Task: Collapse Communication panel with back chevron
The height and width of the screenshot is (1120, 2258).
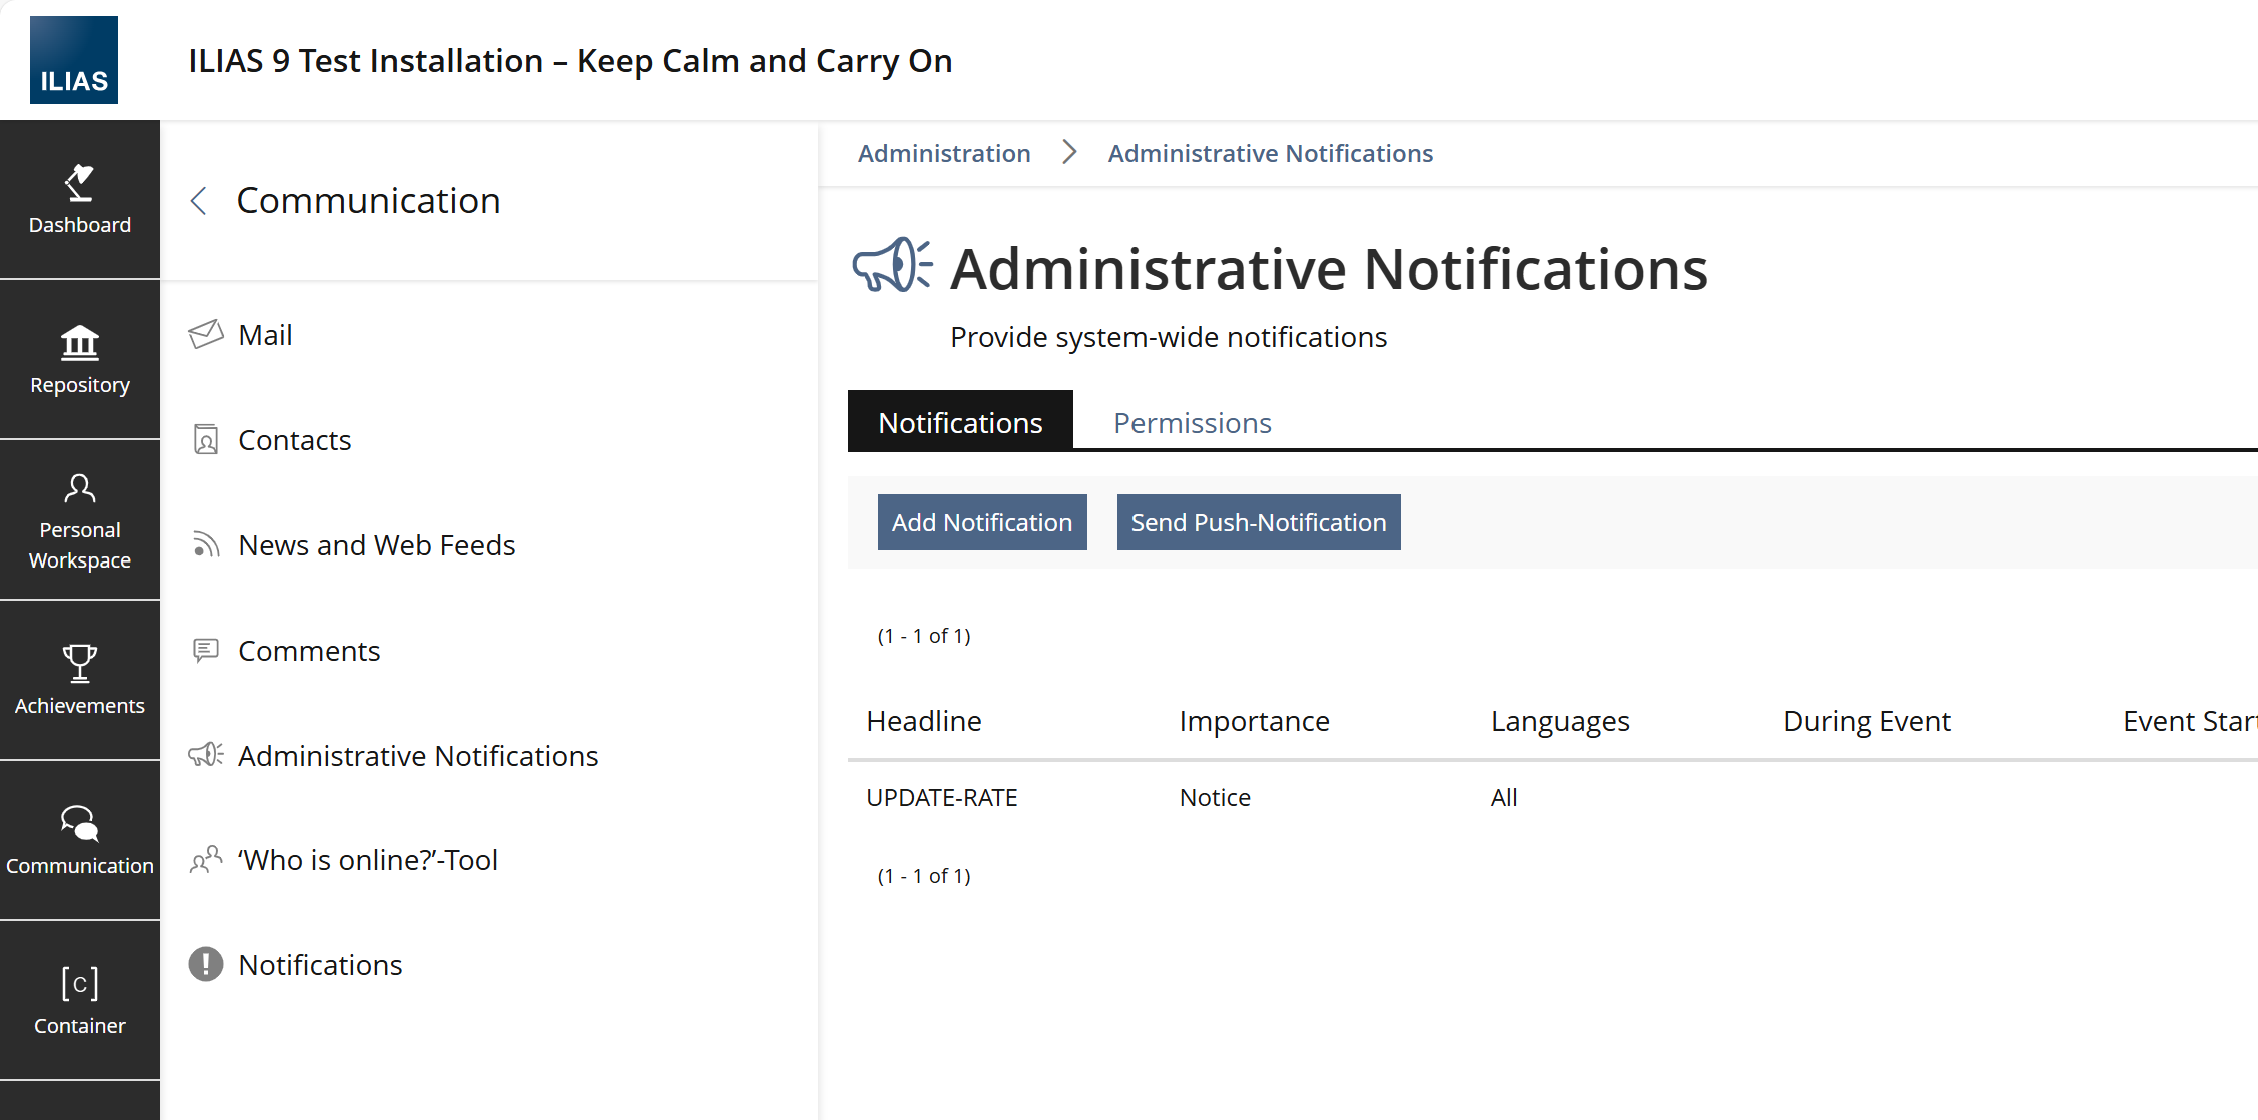Action: click(199, 201)
